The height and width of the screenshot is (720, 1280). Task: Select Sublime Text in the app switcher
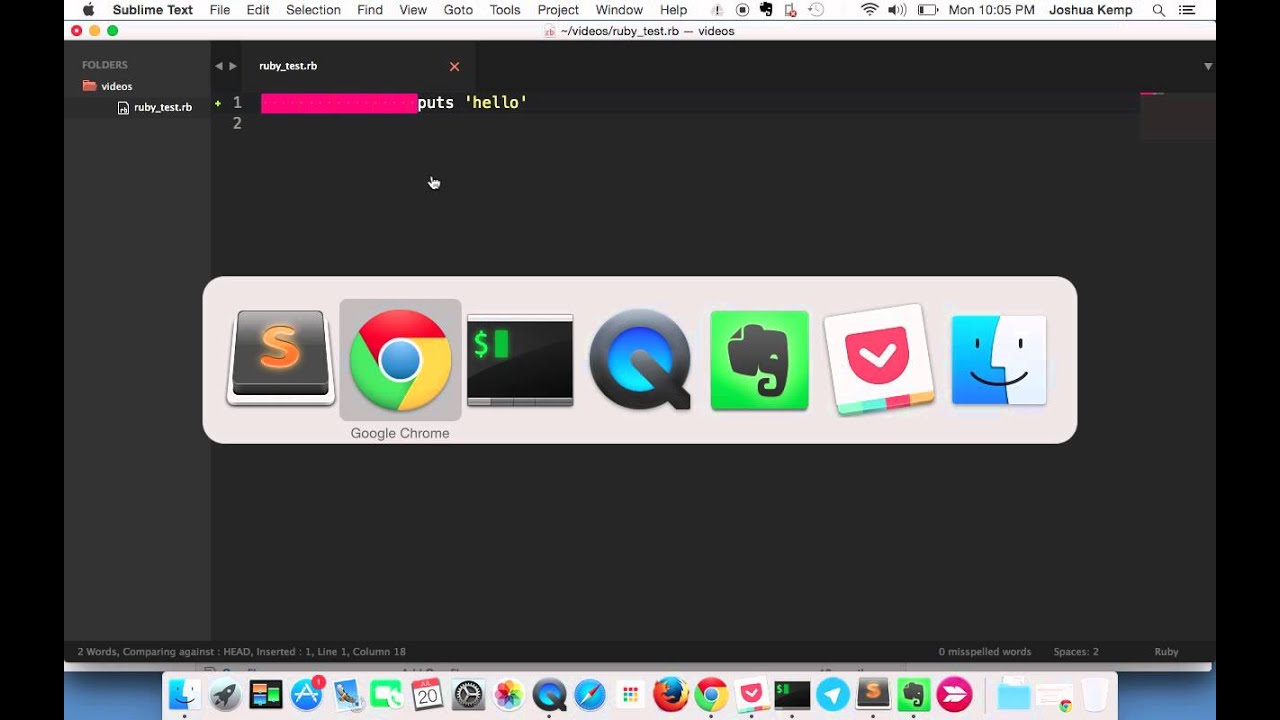(x=280, y=359)
